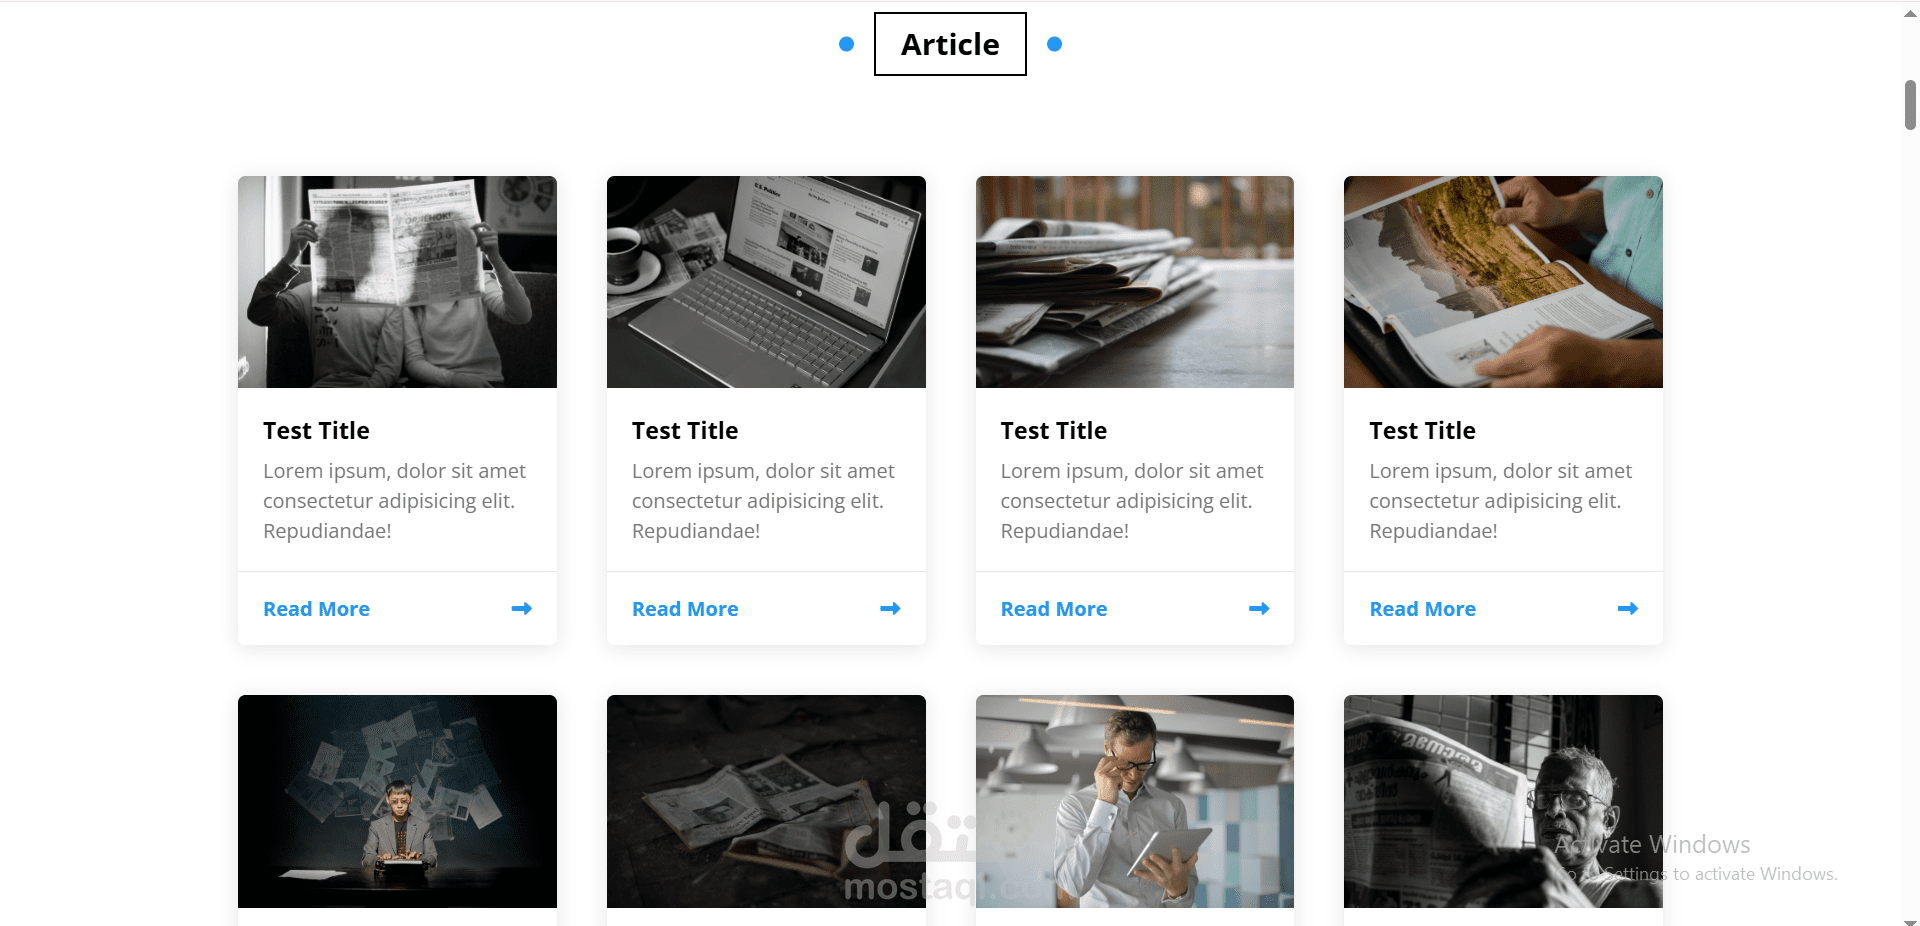Click Lorem ipsum text on the two readers card
This screenshot has width=1920, height=926.
394,501
